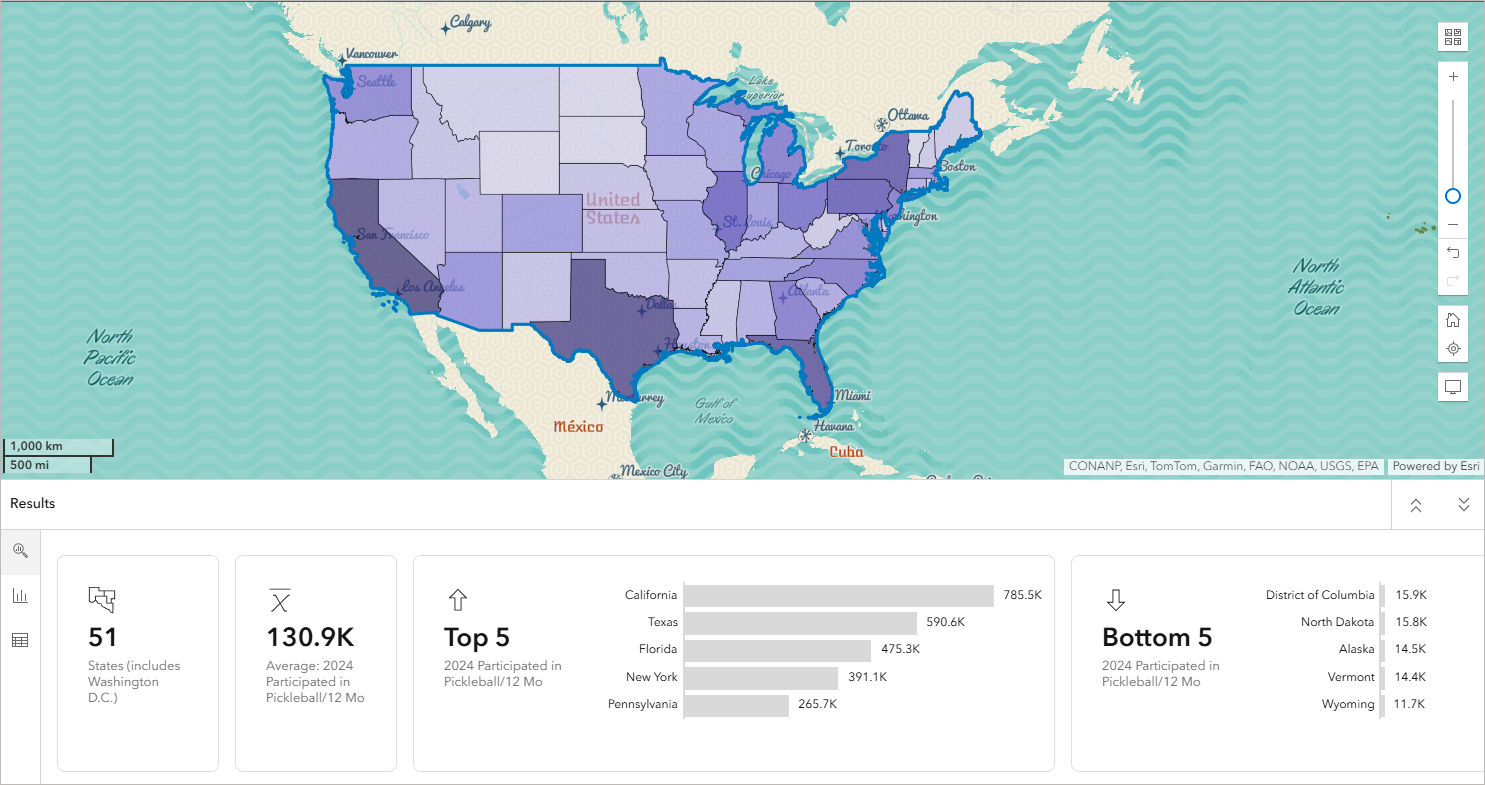Redo the map navigation

tap(1452, 281)
